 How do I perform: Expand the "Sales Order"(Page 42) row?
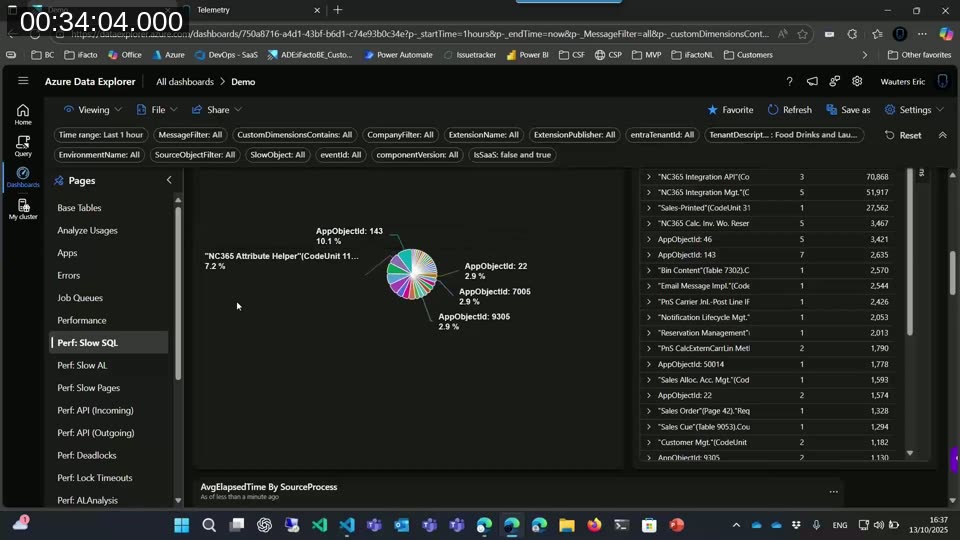click(648, 411)
